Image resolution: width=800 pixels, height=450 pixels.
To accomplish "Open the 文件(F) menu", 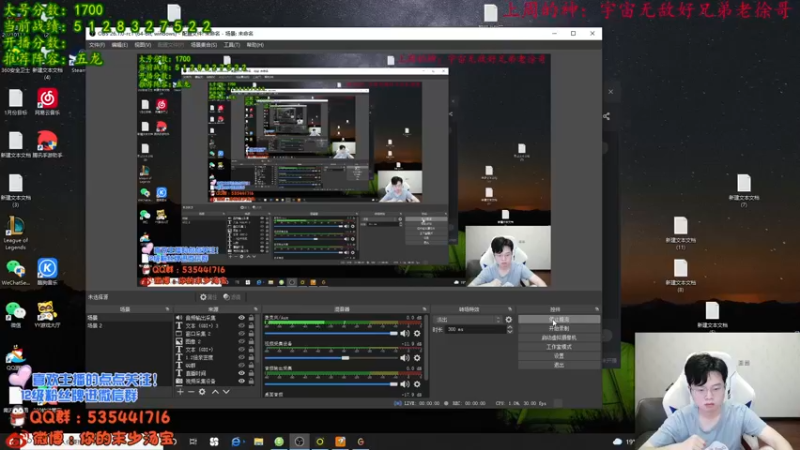I will (x=97, y=45).
